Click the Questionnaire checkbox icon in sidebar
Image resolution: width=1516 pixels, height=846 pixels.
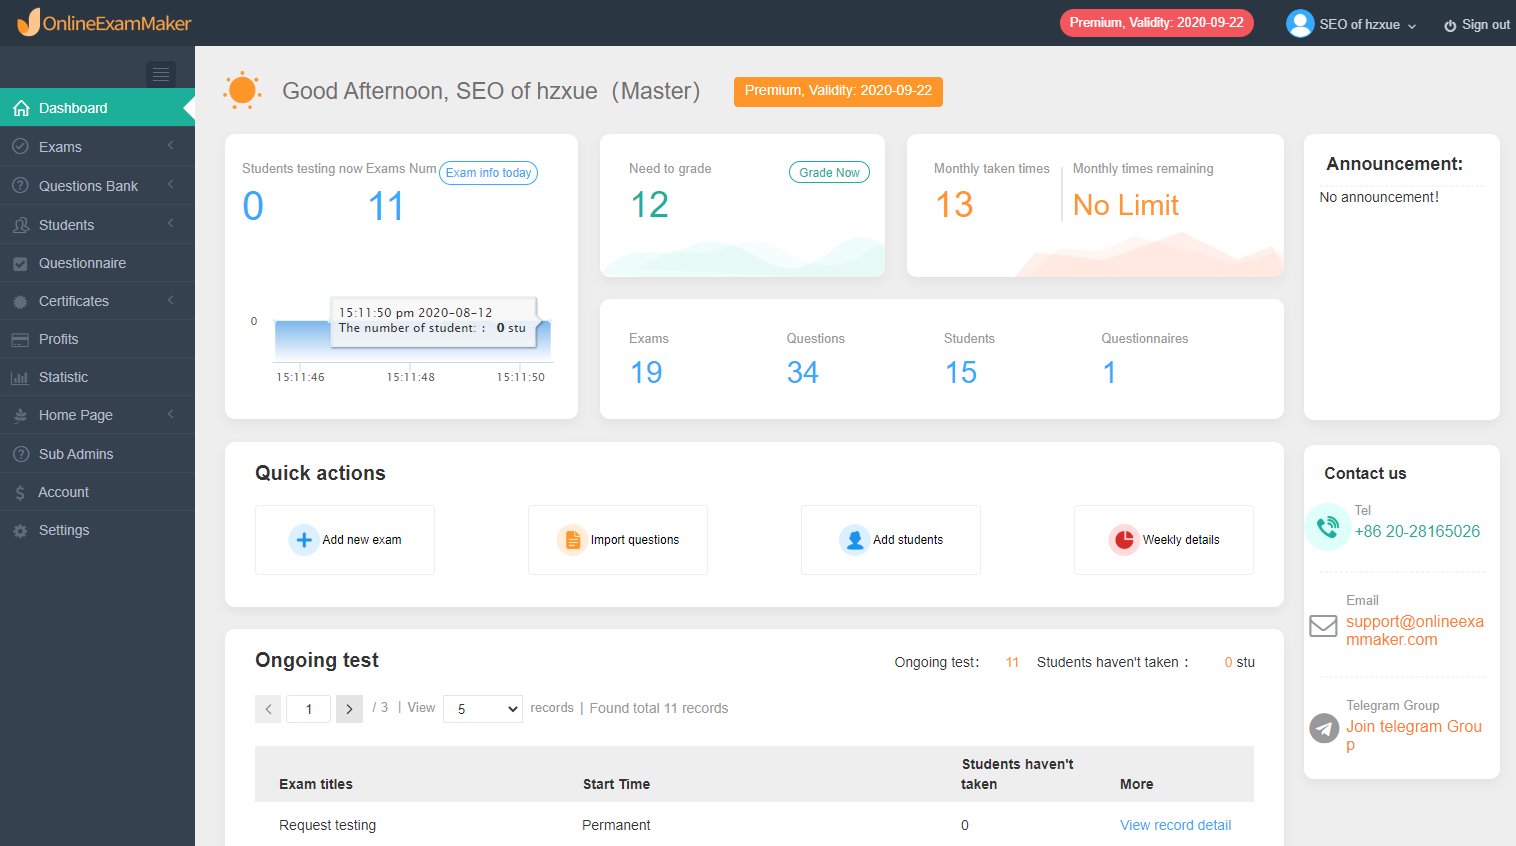tap(20, 264)
